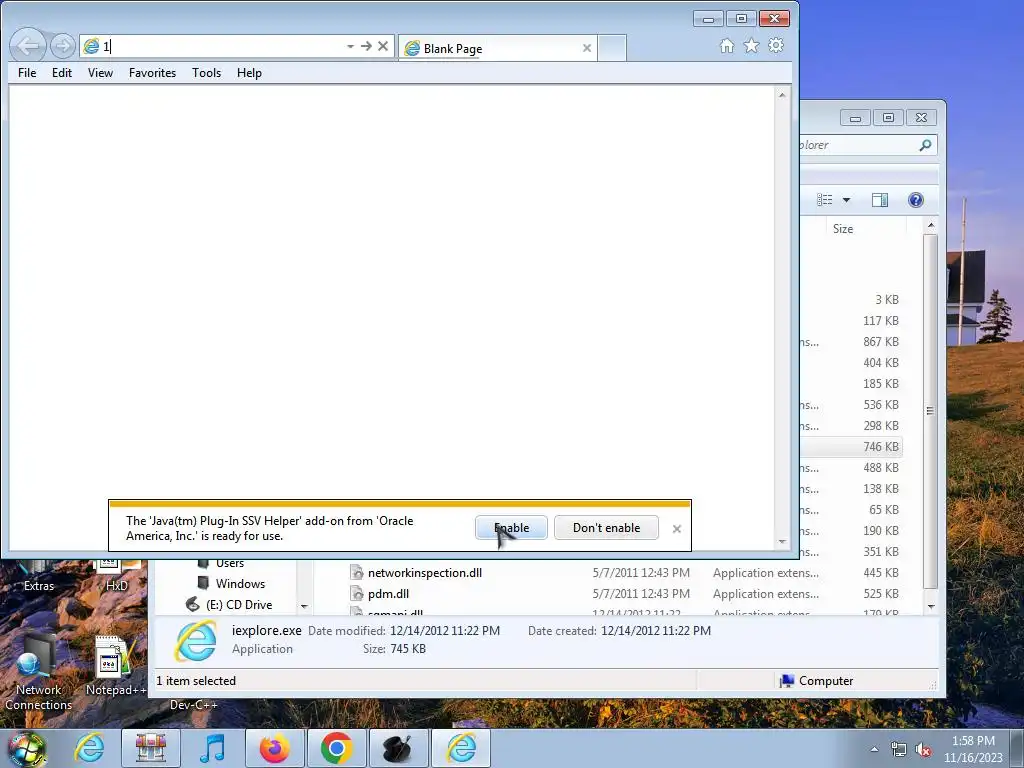This screenshot has height=768, width=1024.
Task: Click the search magnifier in the Explorer window
Action: tap(925, 145)
